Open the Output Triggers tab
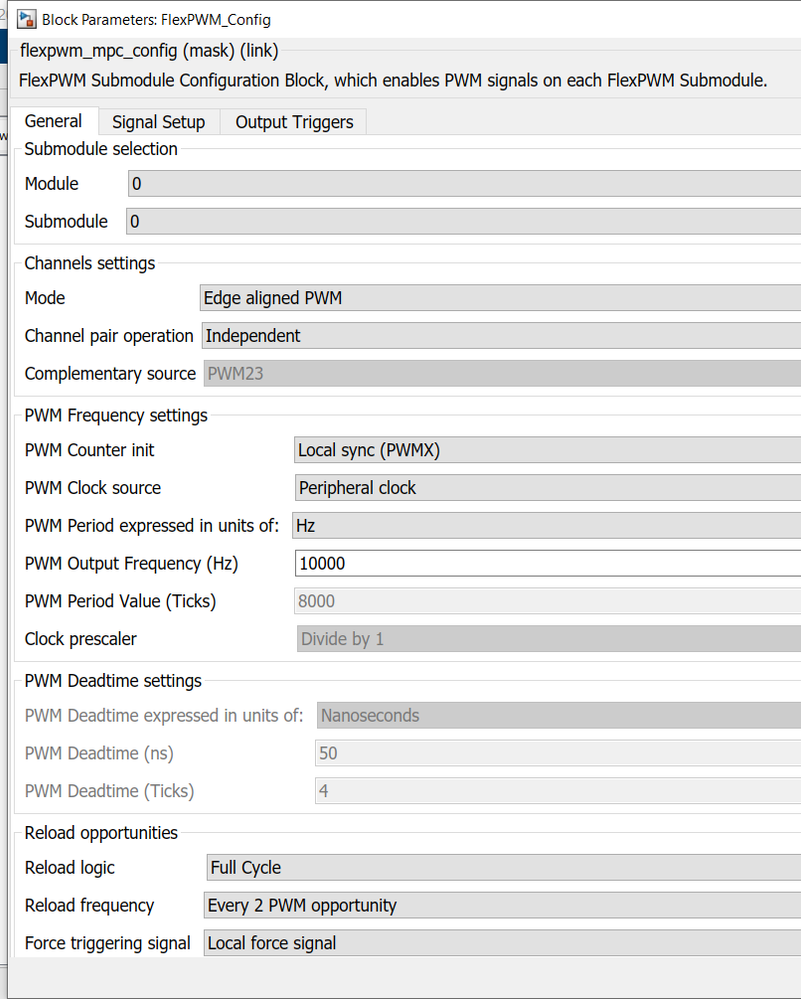801x999 pixels. (294, 122)
